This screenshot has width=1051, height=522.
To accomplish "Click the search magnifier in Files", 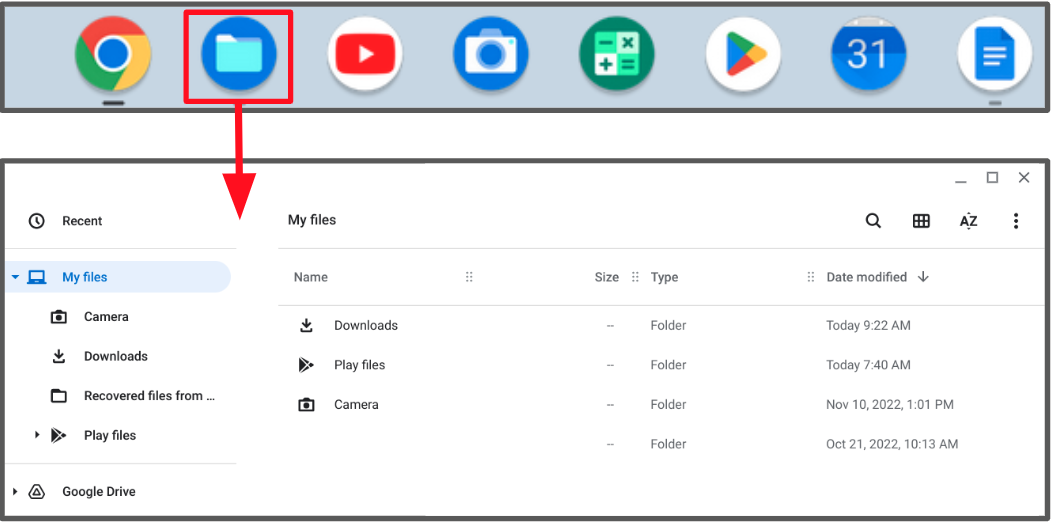I will 873,221.
